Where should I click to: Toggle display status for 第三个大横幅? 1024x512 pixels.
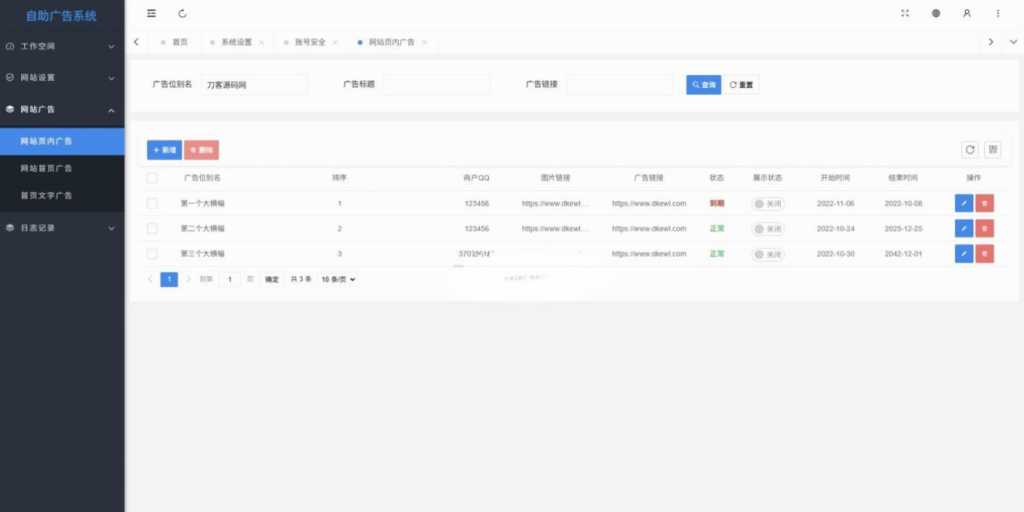(x=768, y=254)
